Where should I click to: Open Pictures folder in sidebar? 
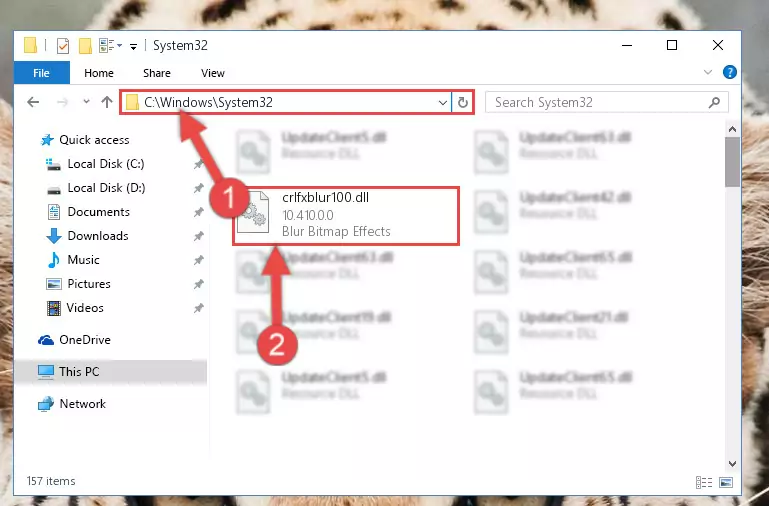coord(78,284)
